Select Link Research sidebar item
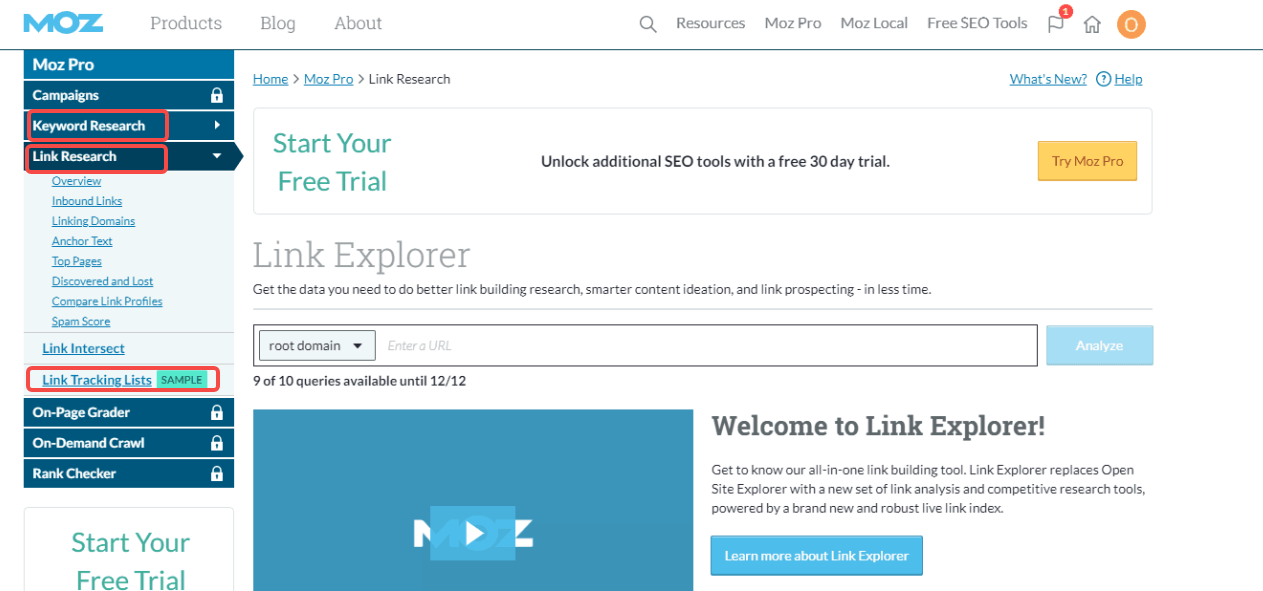Screen dimensions: 1263x591 129,156
